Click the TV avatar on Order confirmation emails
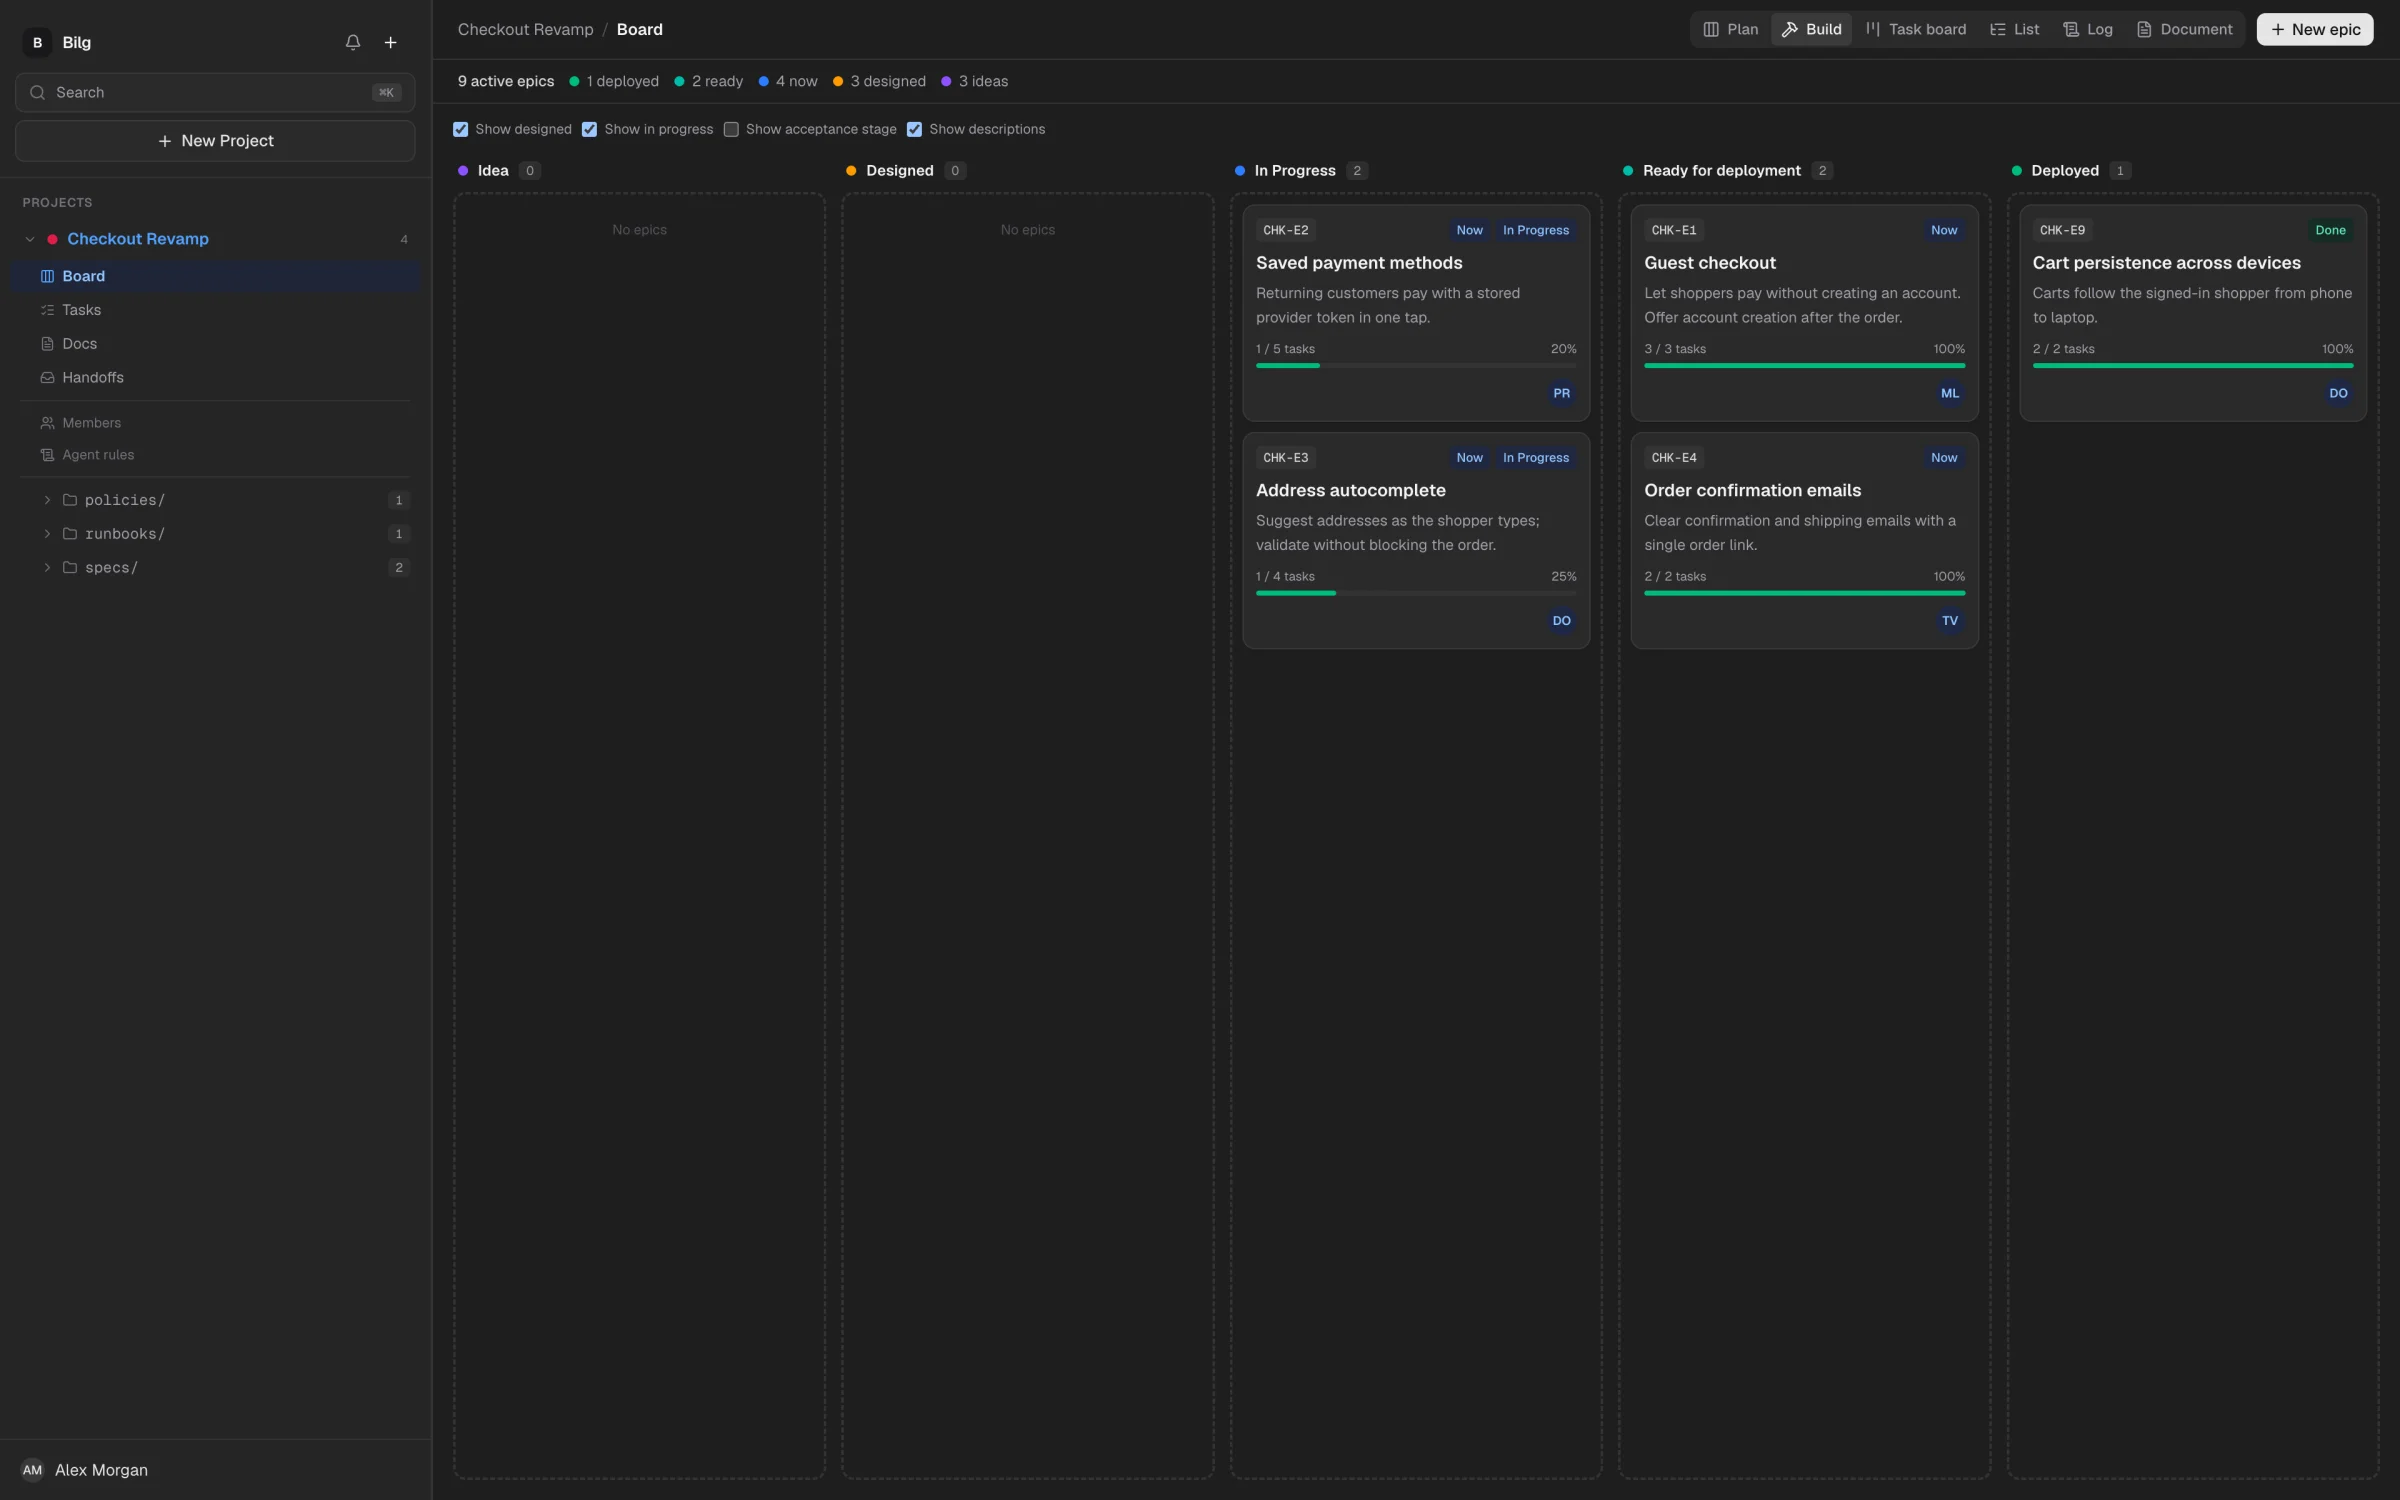The image size is (2400, 1500). pos(1950,621)
